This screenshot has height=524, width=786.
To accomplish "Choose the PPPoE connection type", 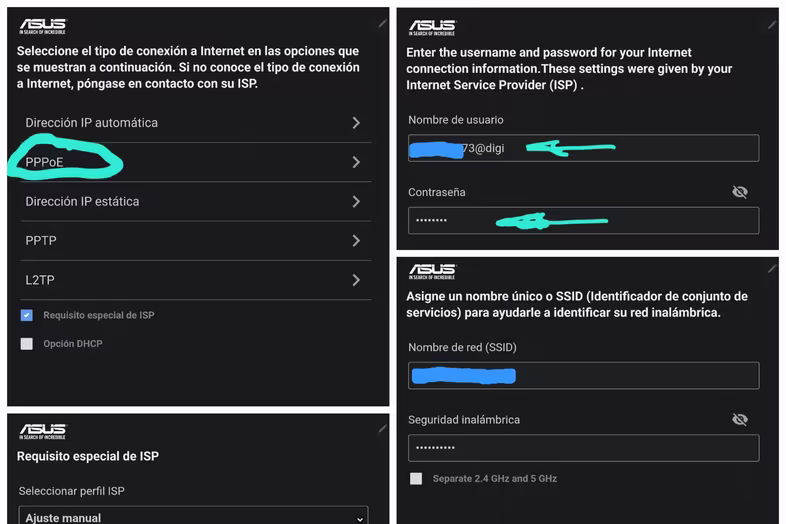I will [196, 162].
